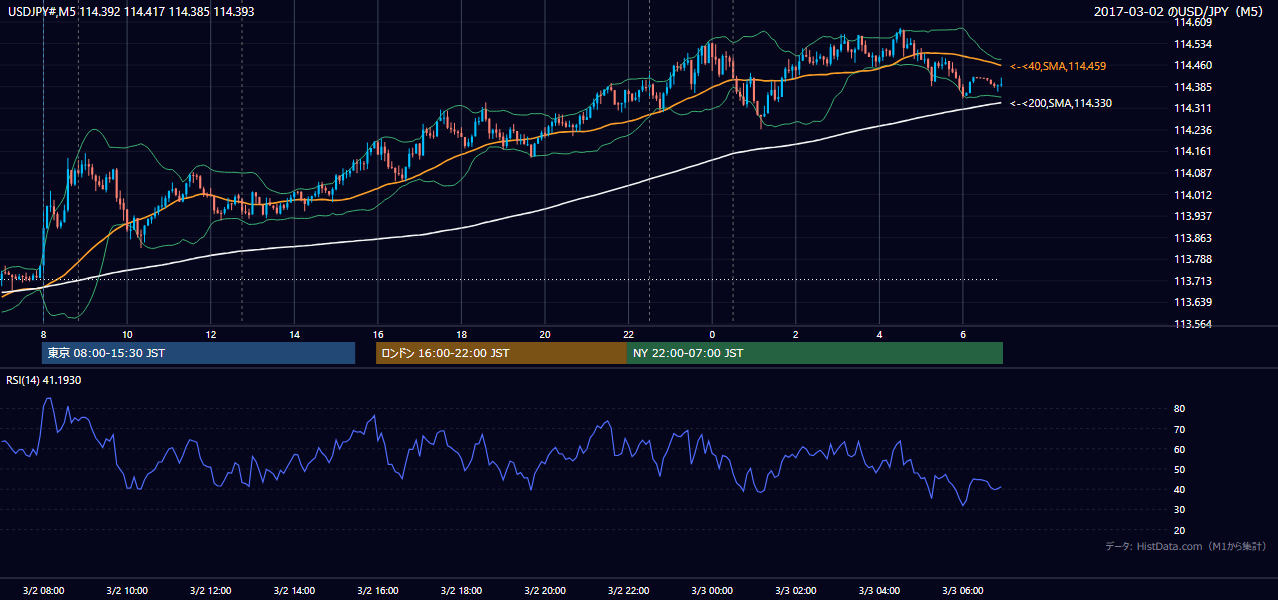Image resolution: width=1278 pixels, height=600 pixels.
Task: Select the RSI axis level 60
Action: (x=1180, y=449)
